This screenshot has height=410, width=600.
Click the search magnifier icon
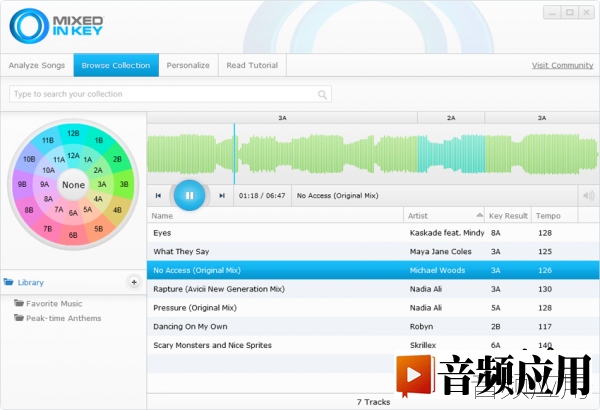[x=322, y=94]
